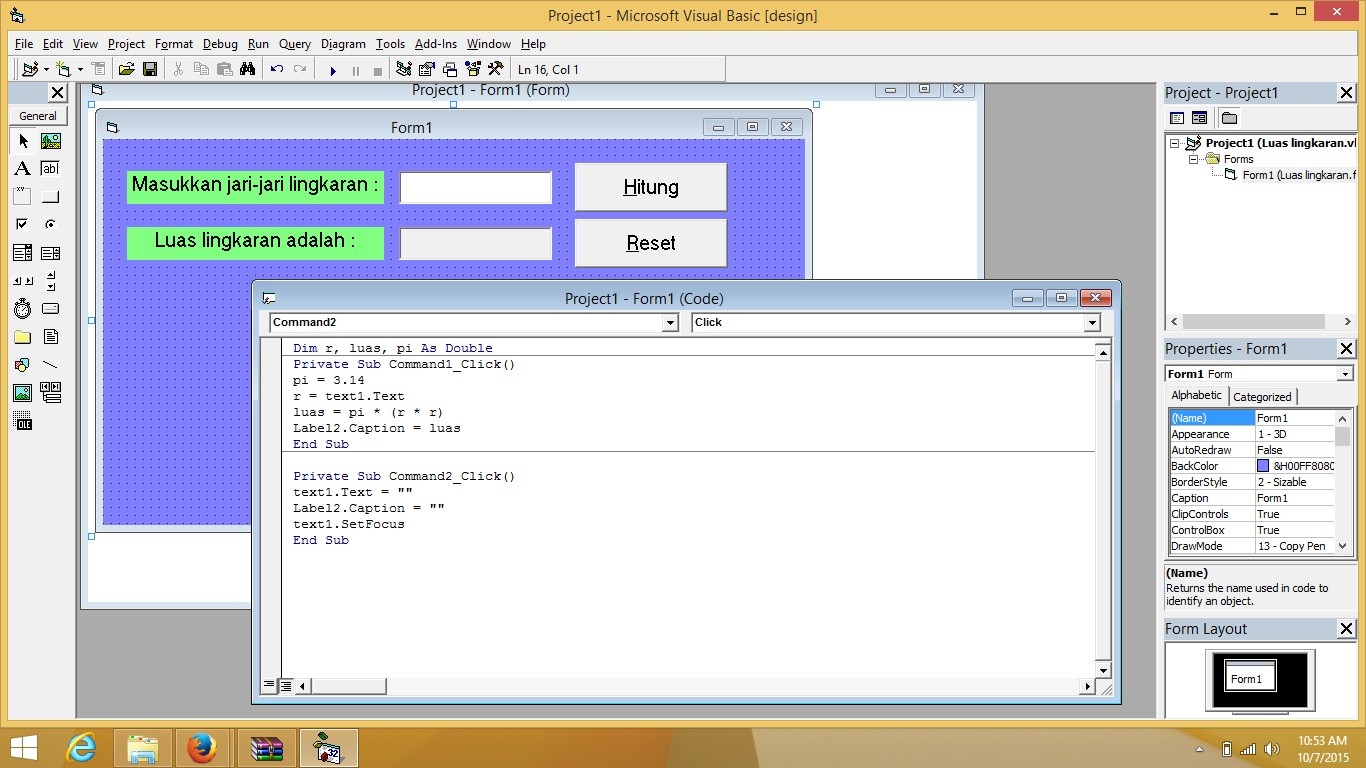Pick the Image control tool
This screenshot has width=1366, height=768.
23,393
